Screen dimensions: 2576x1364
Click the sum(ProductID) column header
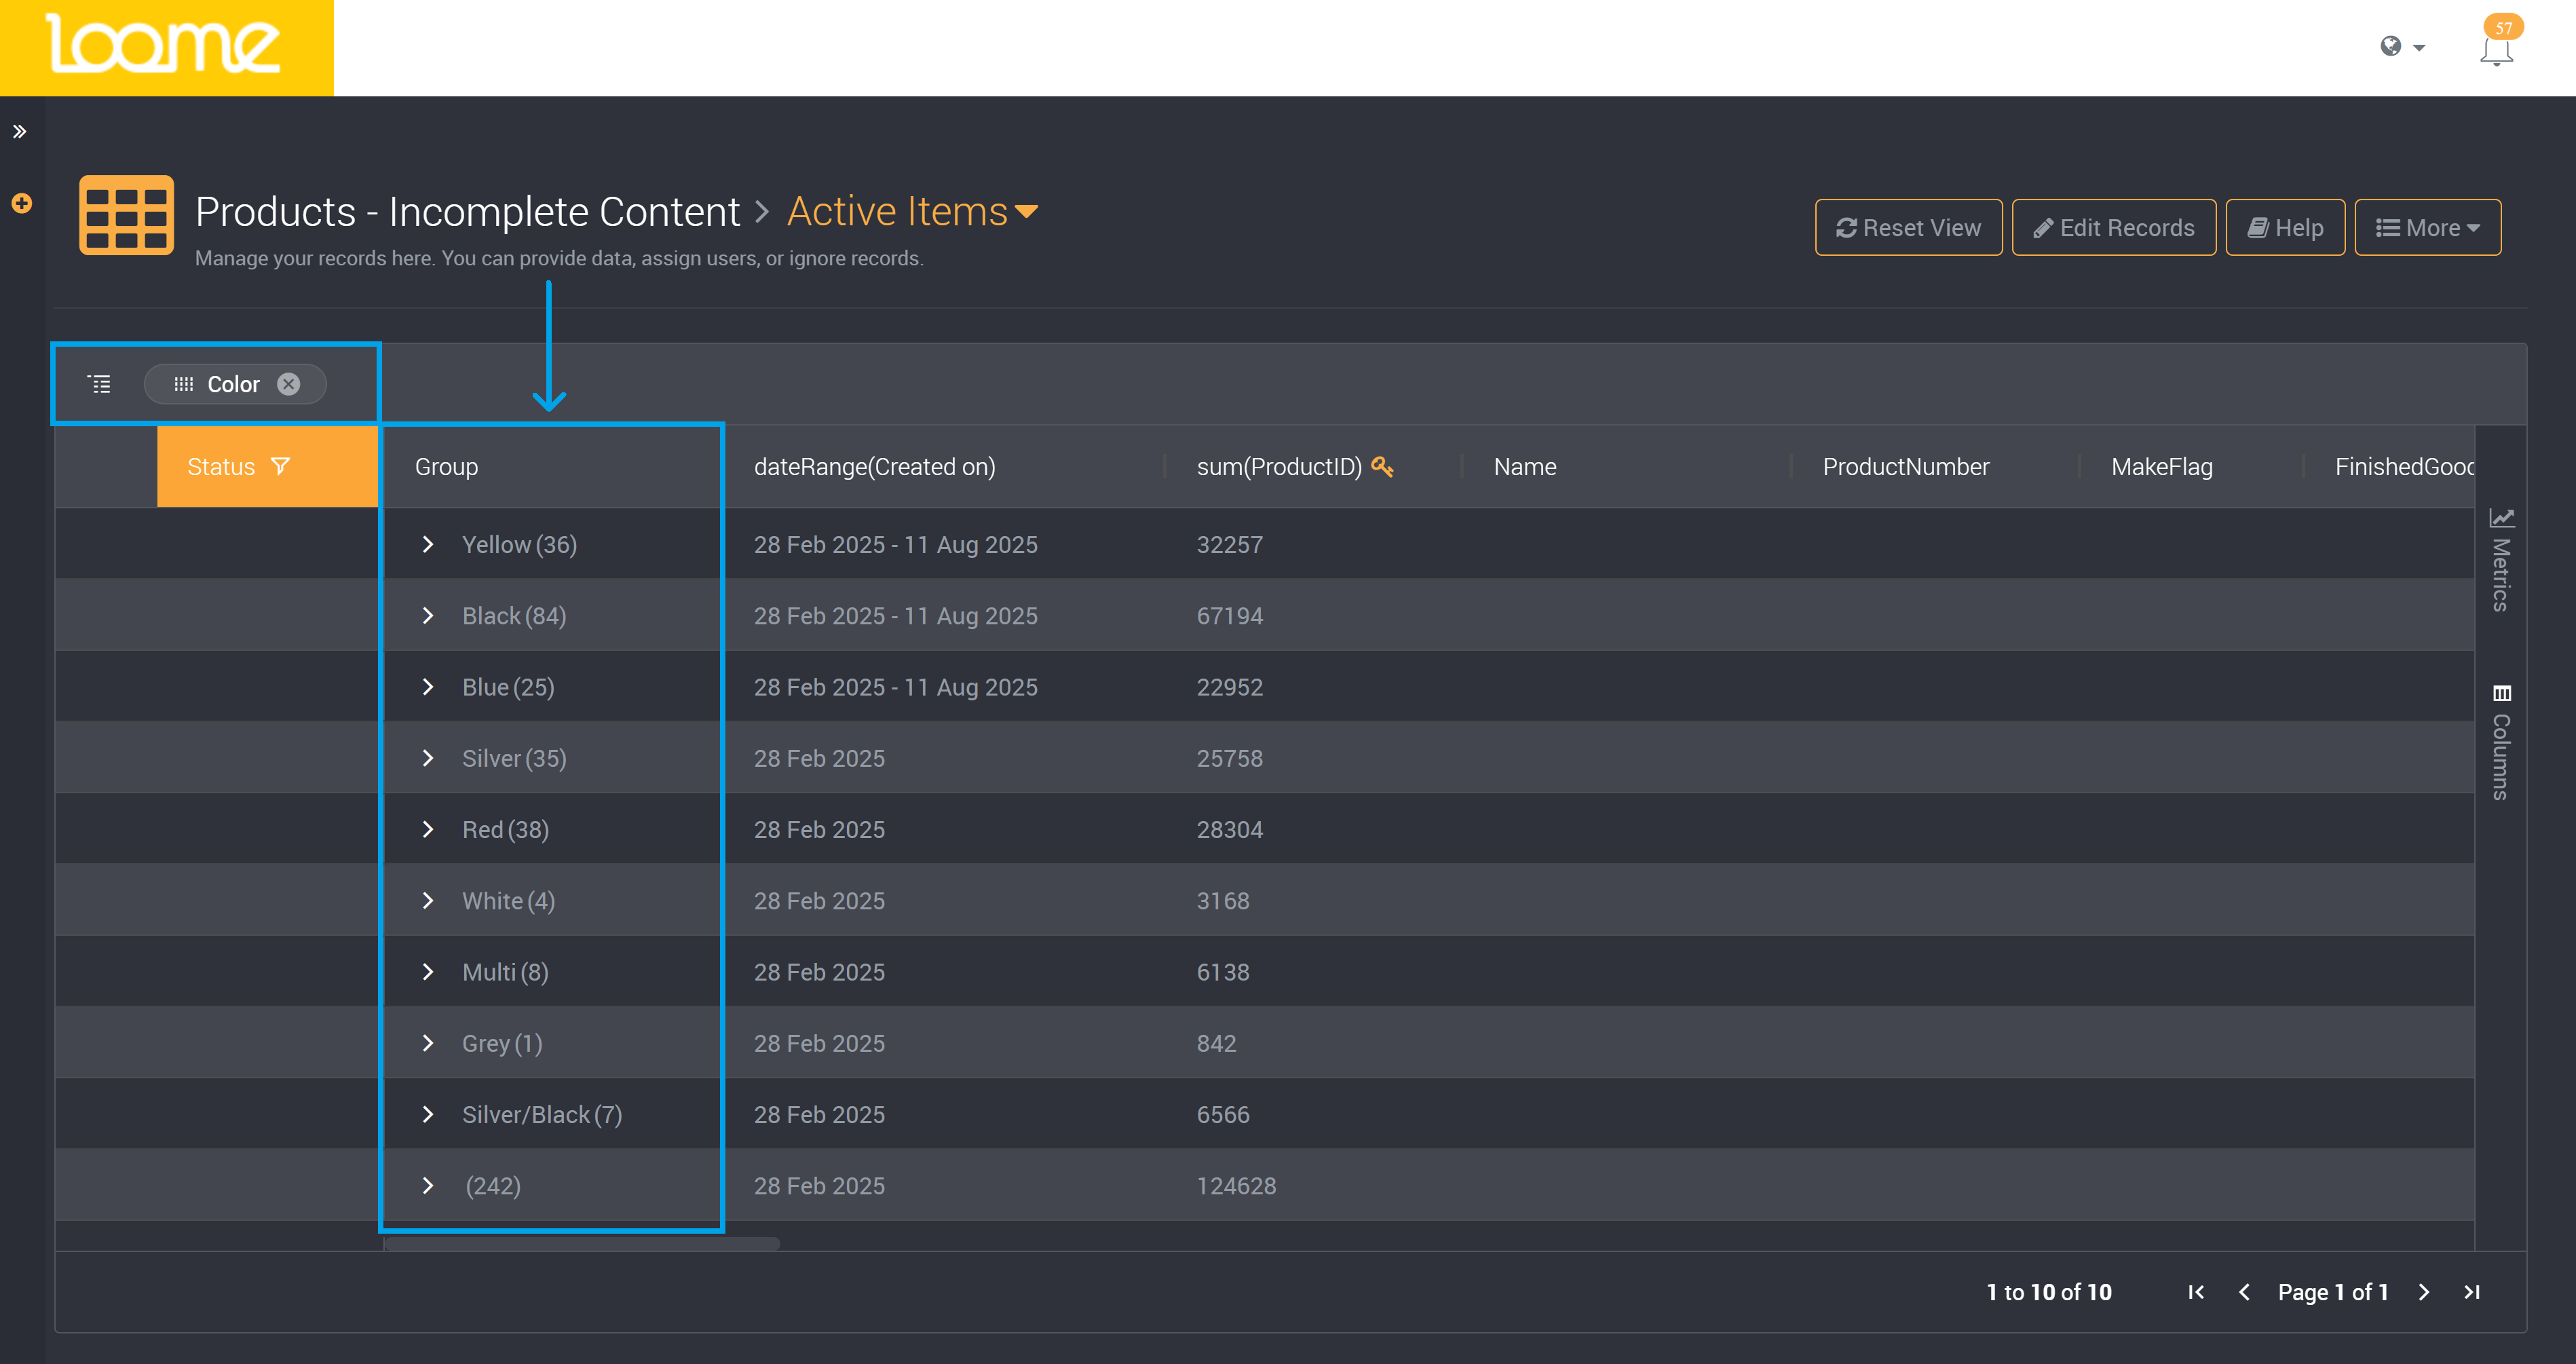(x=1279, y=467)
